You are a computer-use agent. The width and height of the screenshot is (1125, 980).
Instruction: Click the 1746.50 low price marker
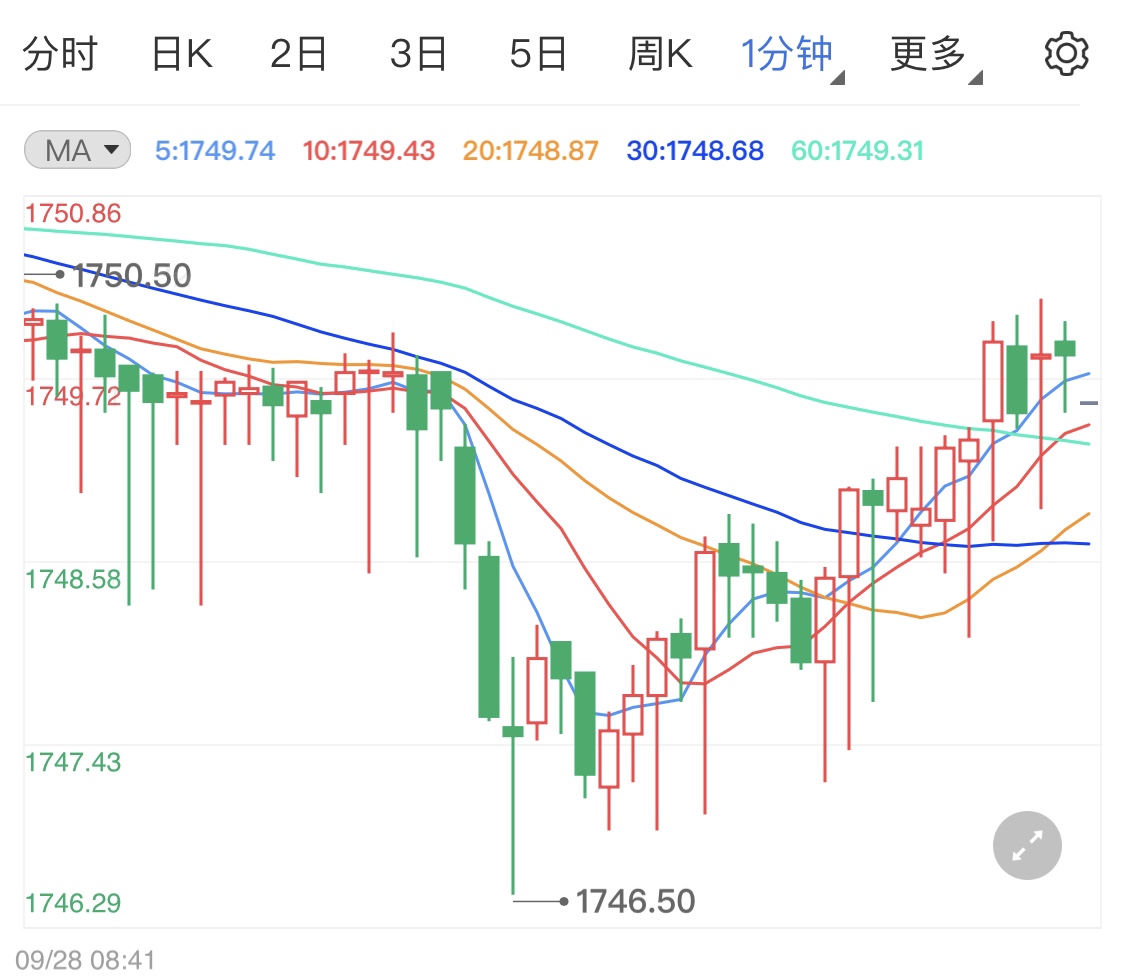click(637, 900)
